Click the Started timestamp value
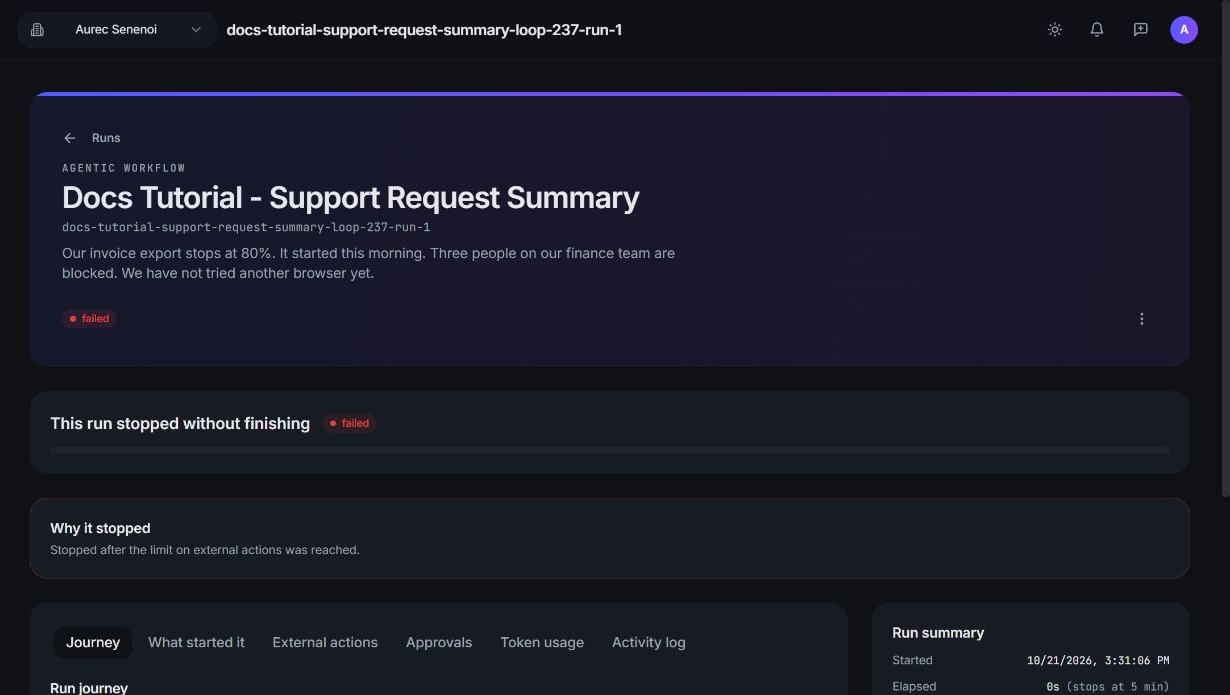 click(1098, 660)
